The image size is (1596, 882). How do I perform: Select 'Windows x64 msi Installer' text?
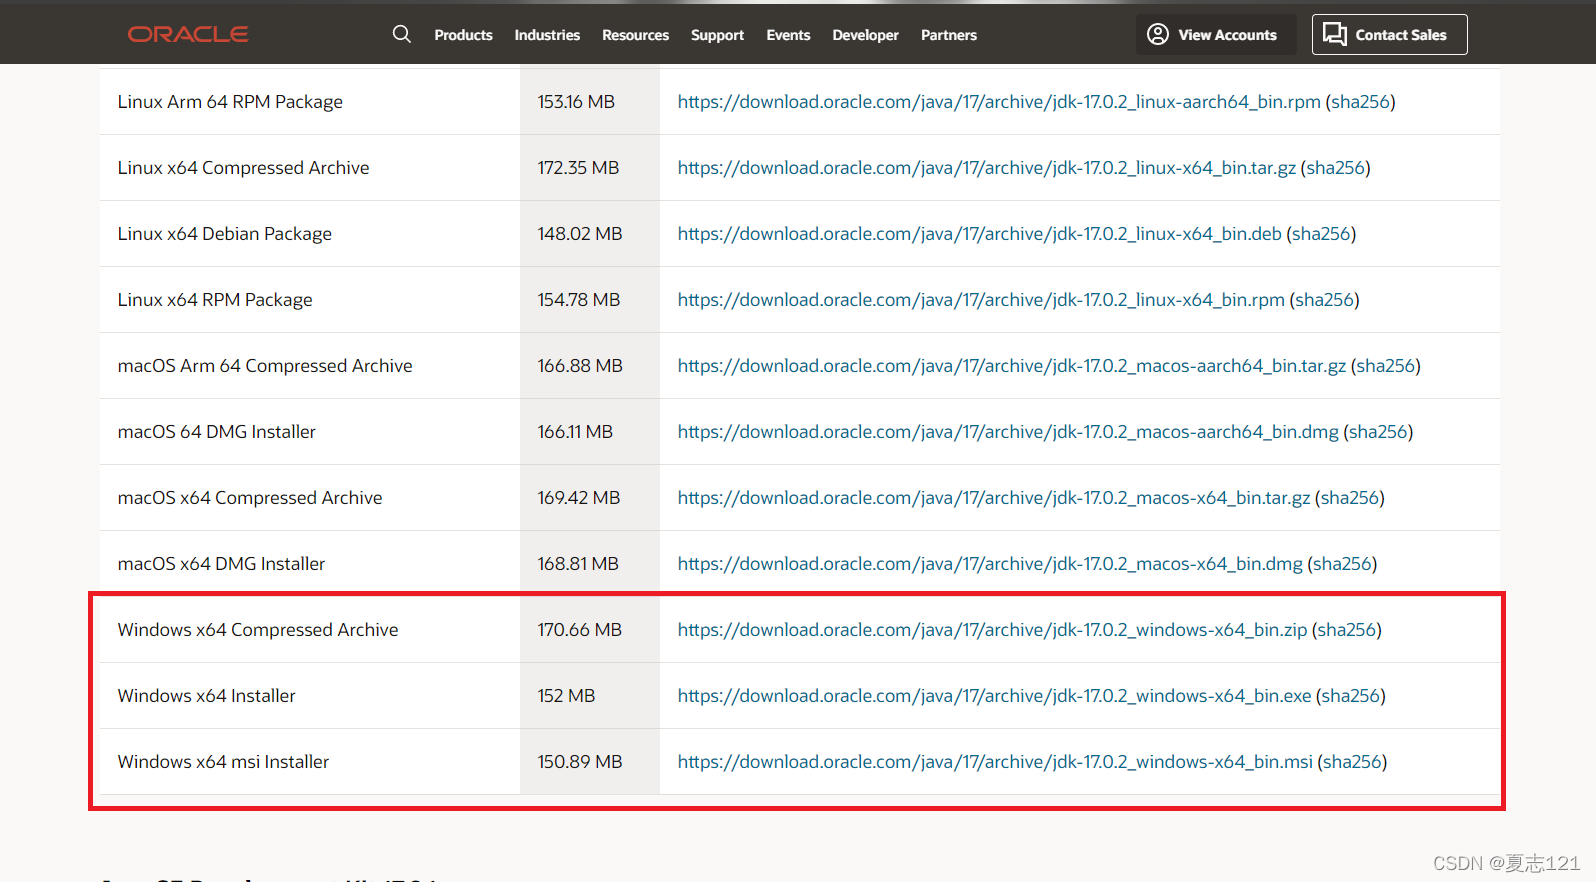[223, 762]
